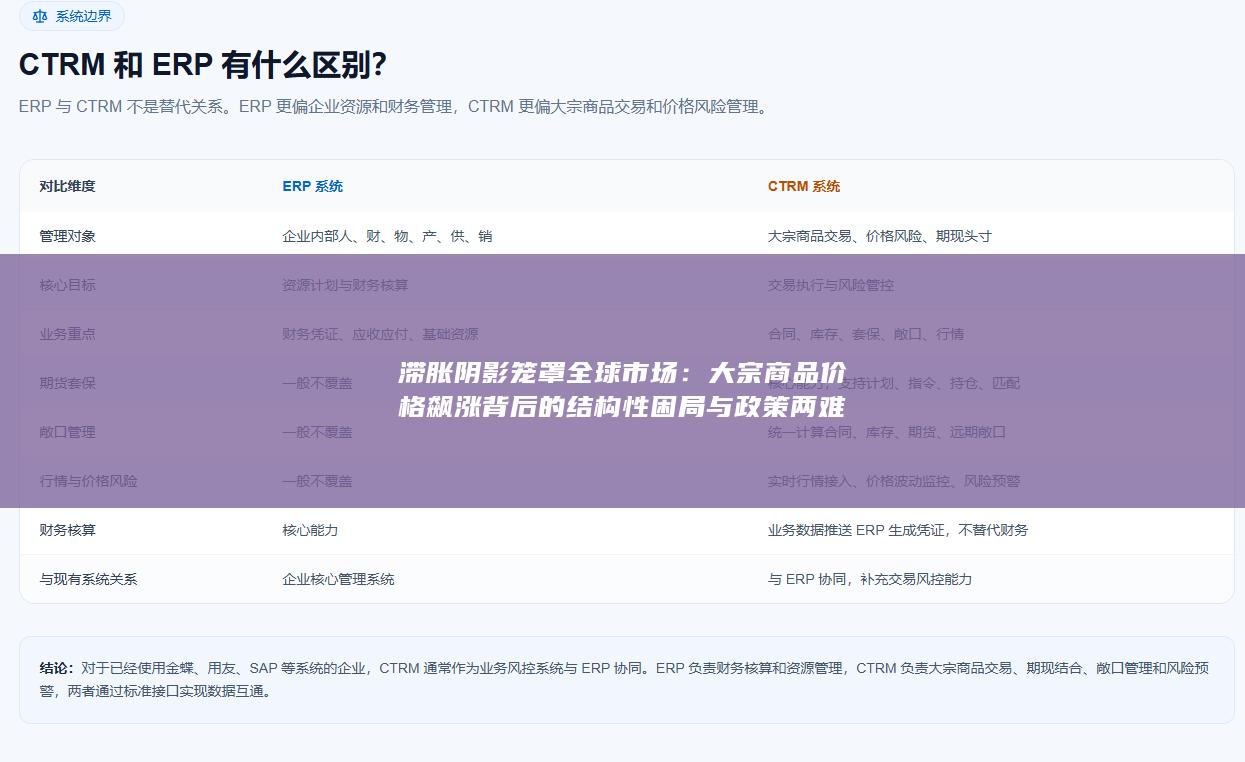Screen dimensions: 1245x762
Task: Click cell 资源计划与财务核算
Action: click(346, 285)
